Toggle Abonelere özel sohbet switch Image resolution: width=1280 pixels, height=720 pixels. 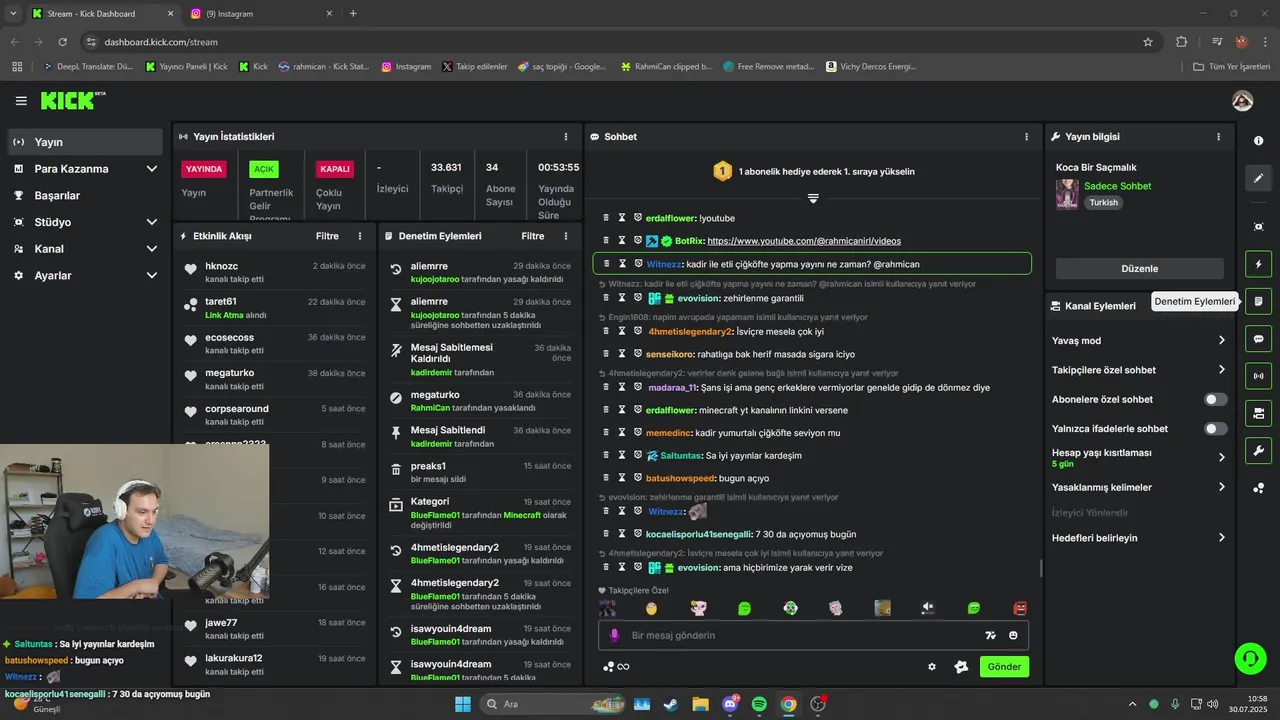click(1215, 399)
